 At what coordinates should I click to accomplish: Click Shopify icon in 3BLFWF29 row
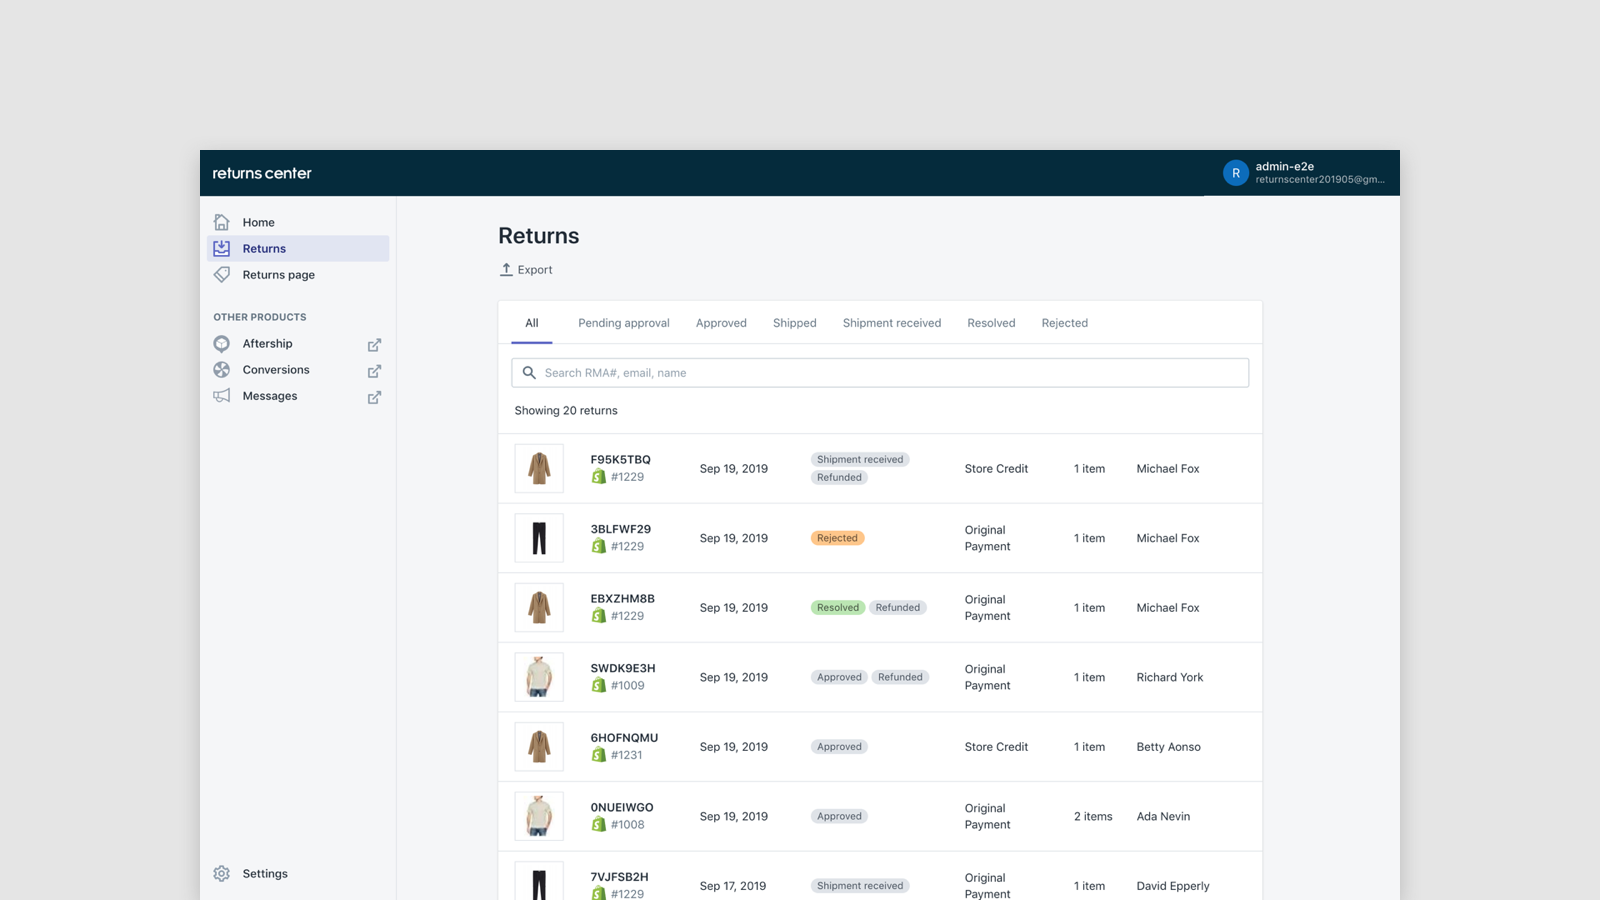point(598,546)
